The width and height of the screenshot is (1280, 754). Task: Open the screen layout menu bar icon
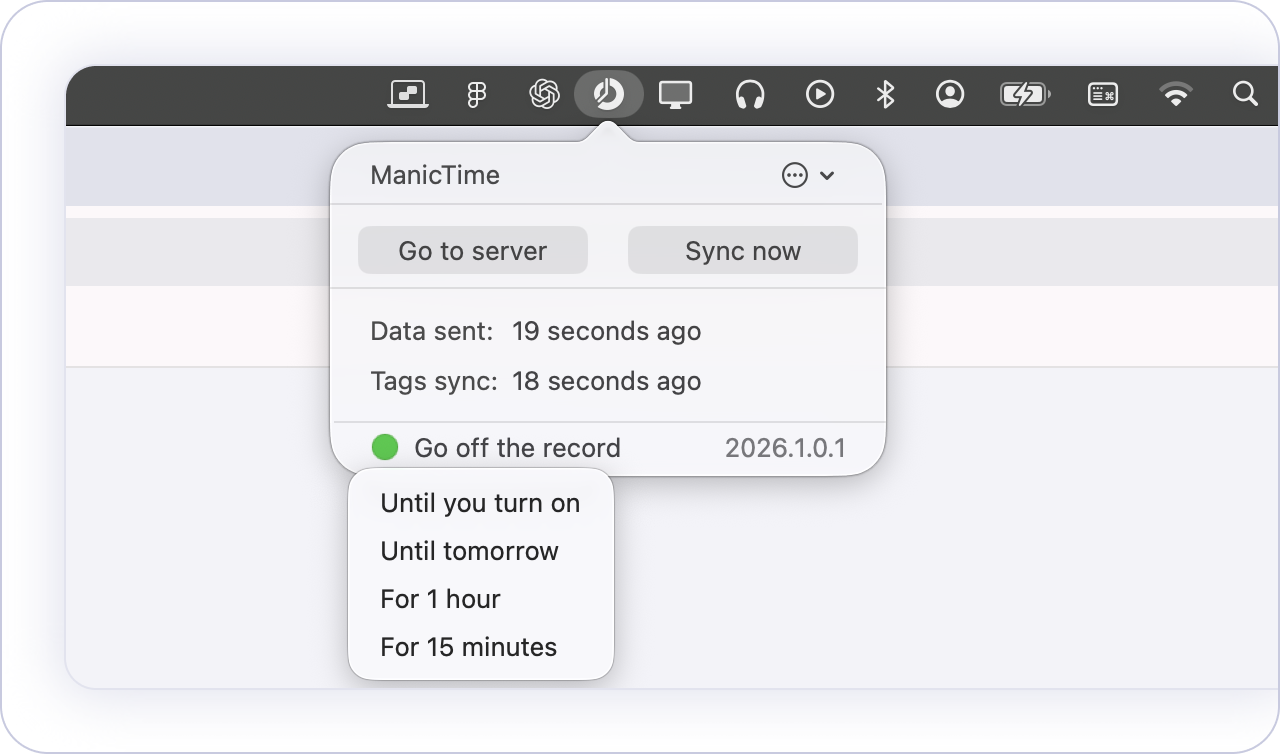[x=408, y=95]
